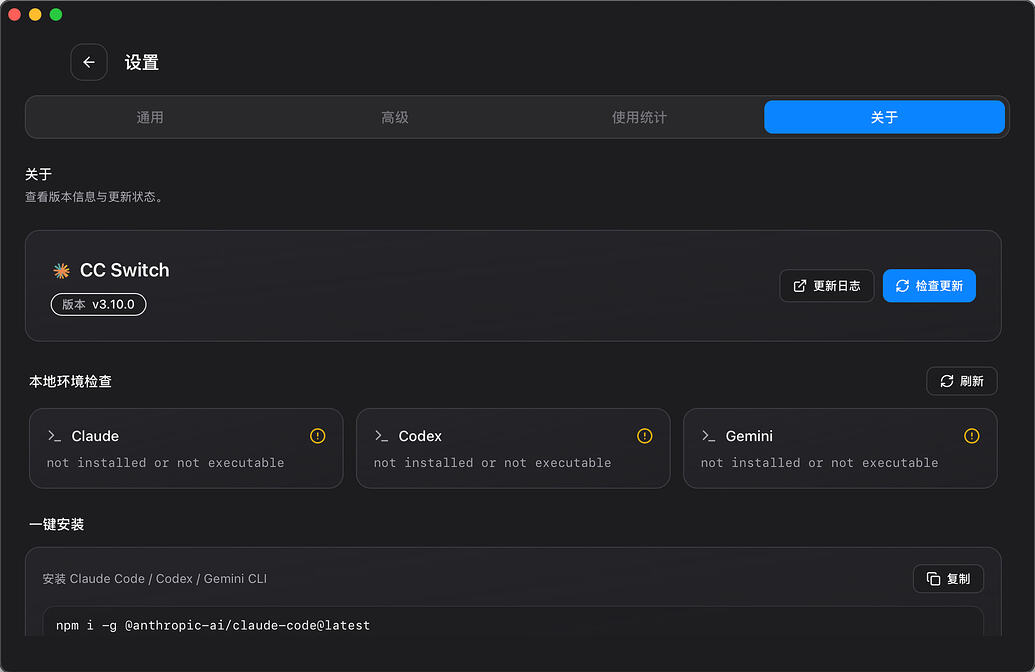The height and width of the screenshot is (672, 1035).
Task: Select the Gemini environment card title
Action: (749, 436)
